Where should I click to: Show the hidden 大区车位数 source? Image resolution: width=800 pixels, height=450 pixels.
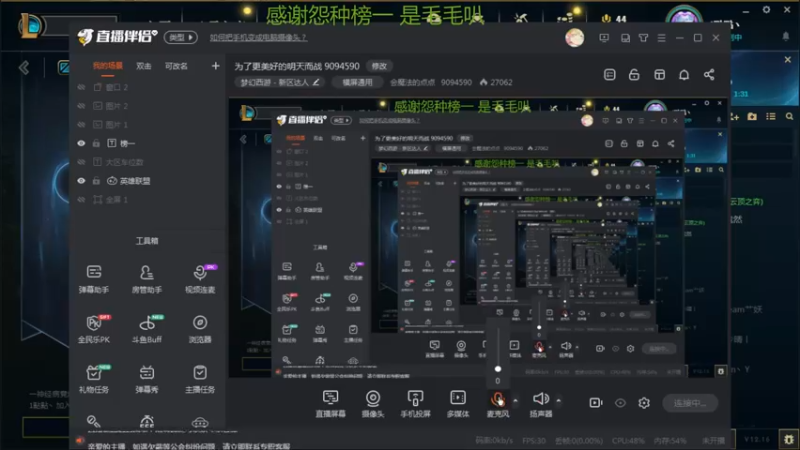click(x=81, y=162)
